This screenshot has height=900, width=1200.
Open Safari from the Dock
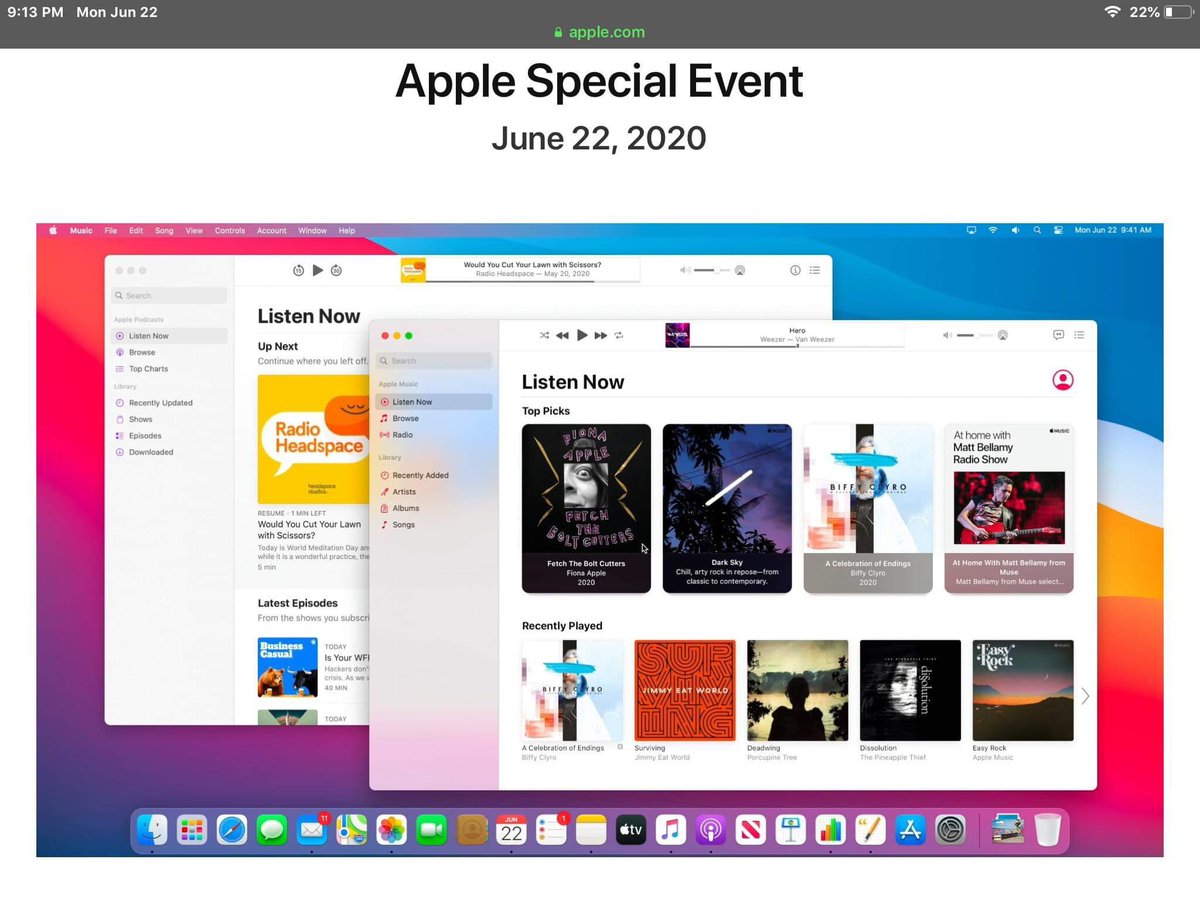click(232, 829)
